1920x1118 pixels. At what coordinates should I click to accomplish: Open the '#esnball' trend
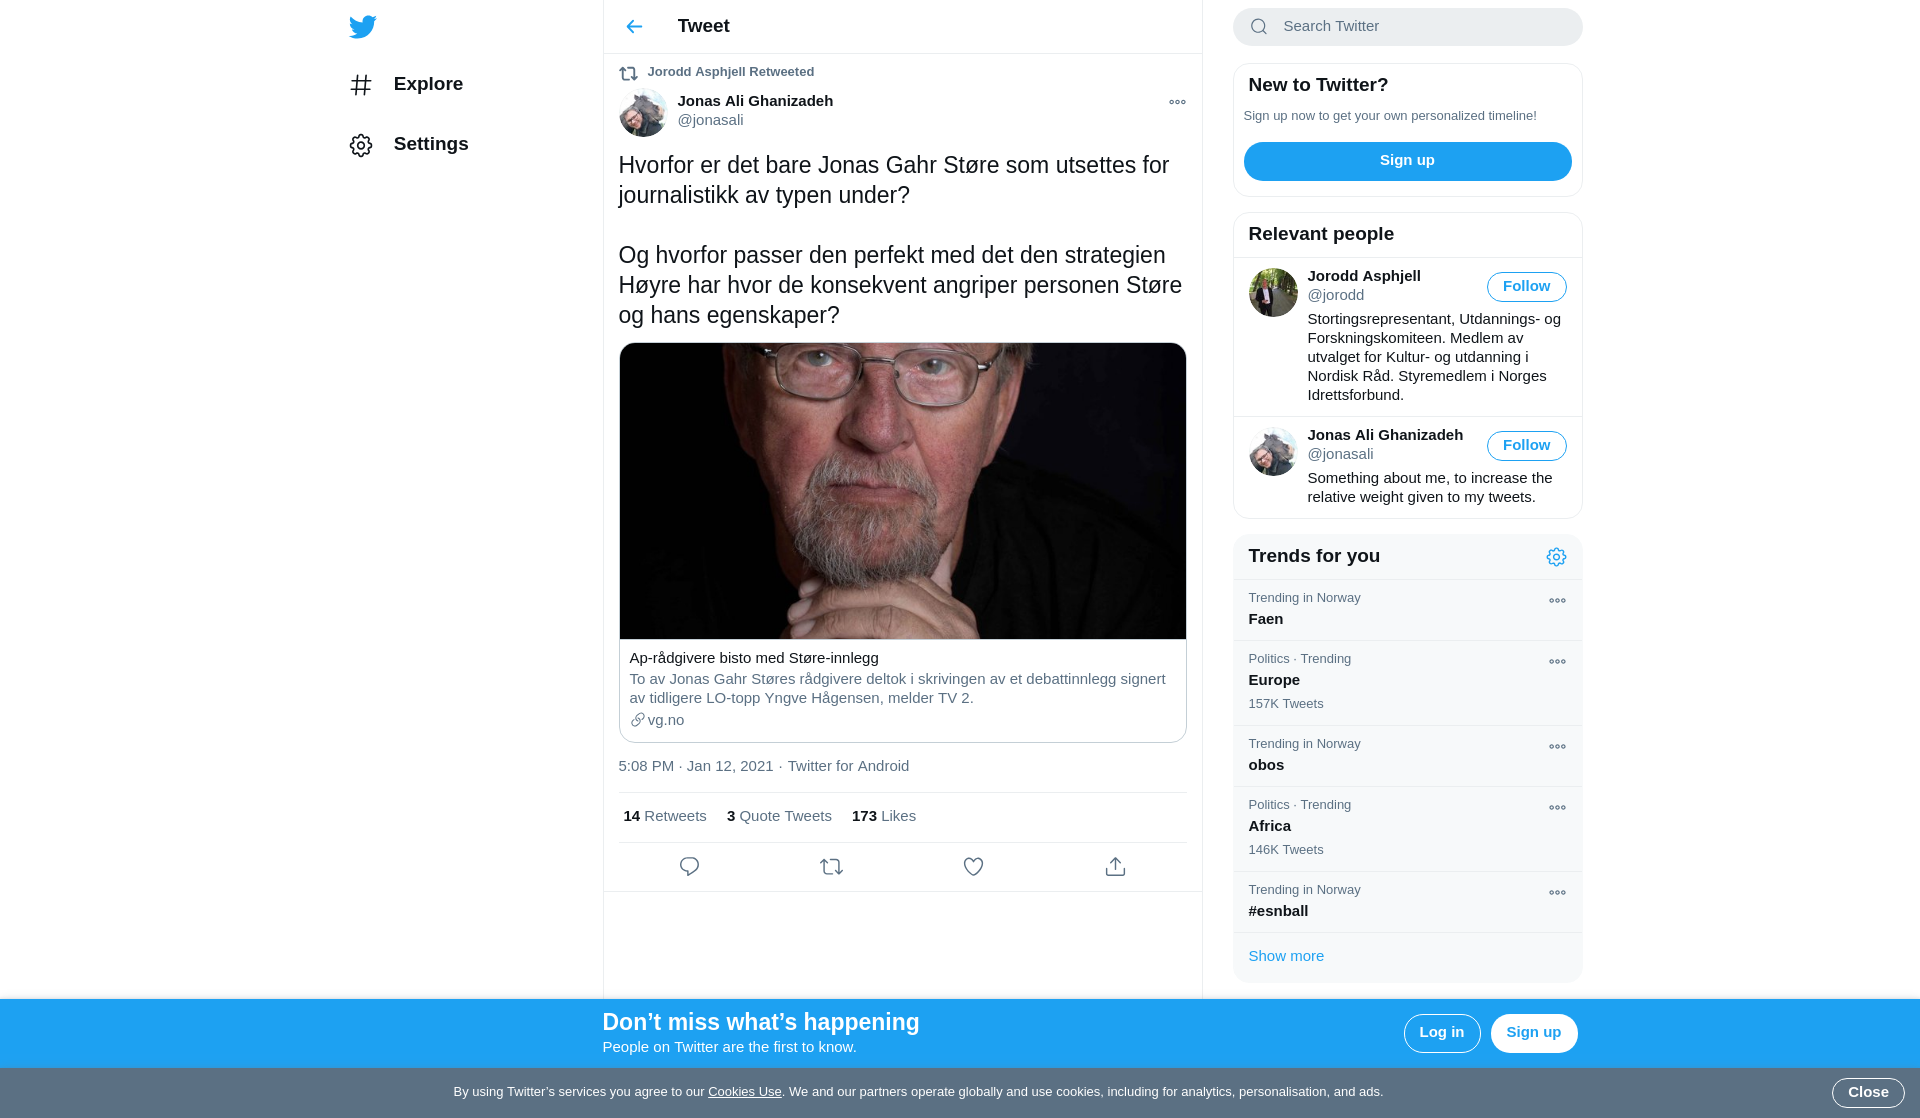[1407, 902]
